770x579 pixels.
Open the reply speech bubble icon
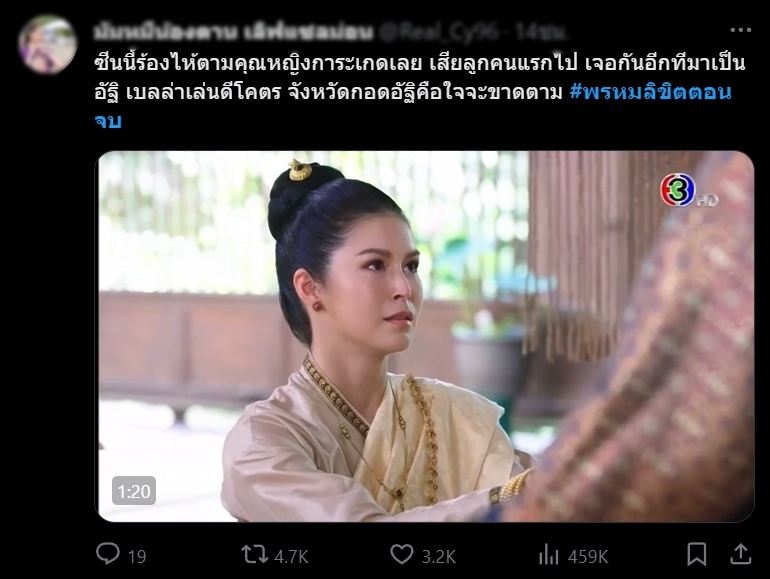click(x=108, y=553)
